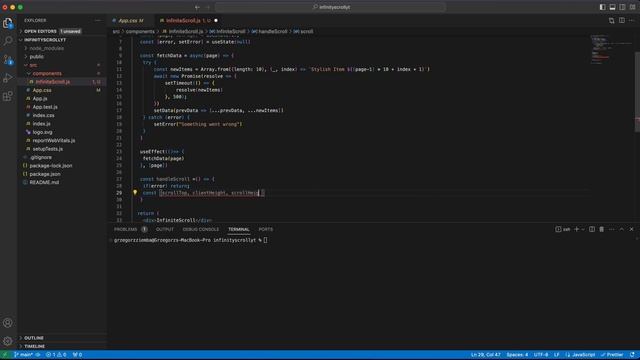
Task: Open customize layout control
Action: coord(632,7)
